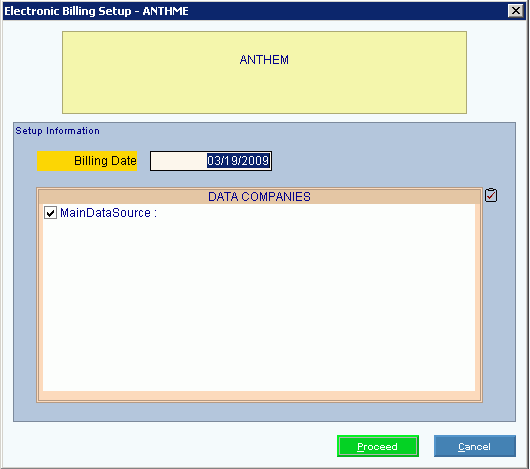Click the Setup Information group title
The image size is (530, 469).
[57, 131]
